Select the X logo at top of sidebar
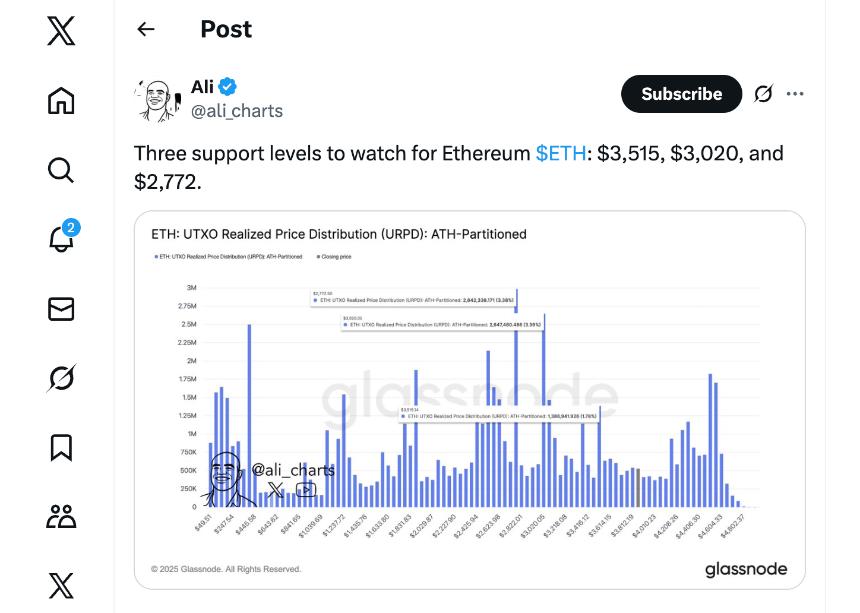The height and width of the screenshot is (613, 860). coord(61,32)
